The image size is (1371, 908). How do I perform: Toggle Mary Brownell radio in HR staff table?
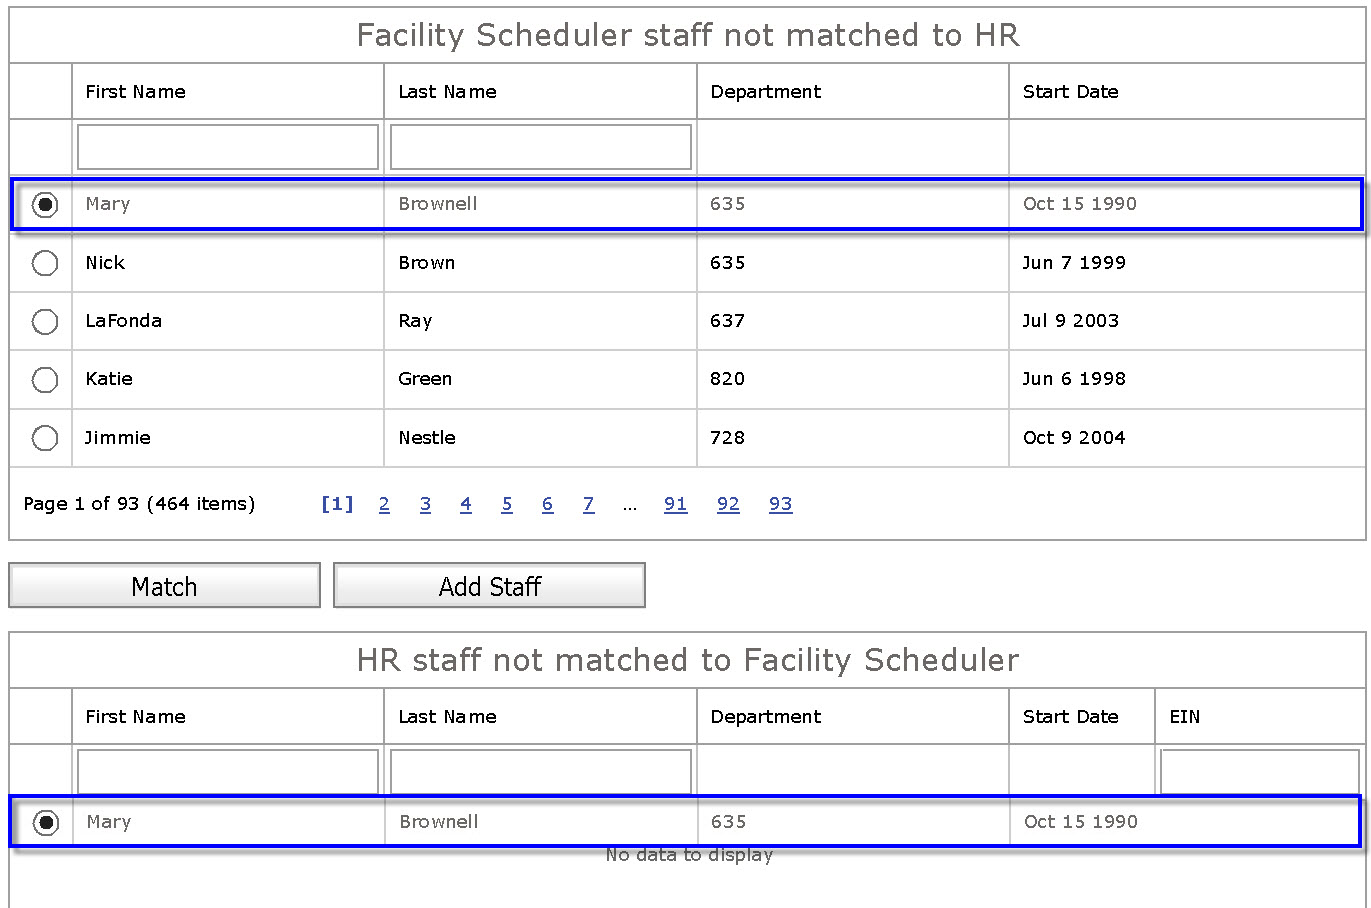tap(45, 823)
